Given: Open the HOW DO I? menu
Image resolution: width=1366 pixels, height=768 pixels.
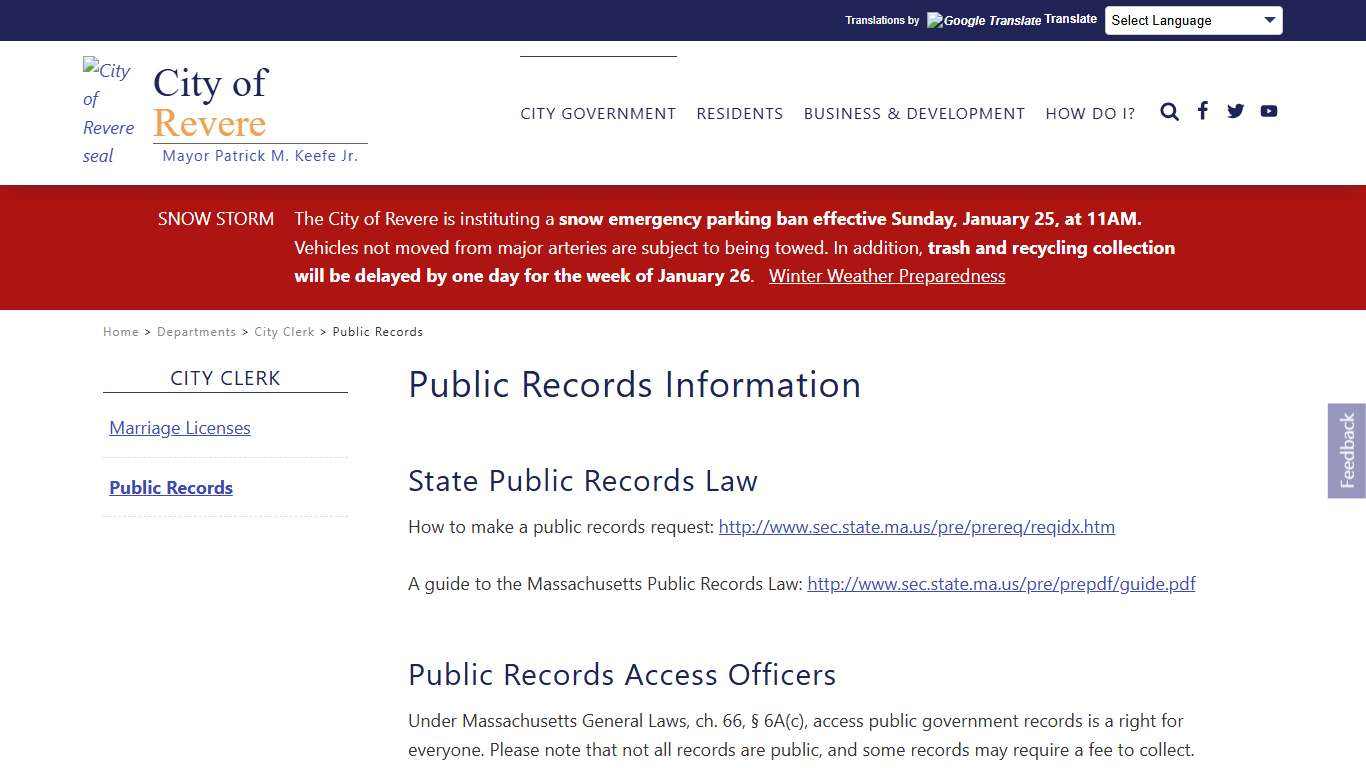Looking at the screenshot, I should (x=1090, y=113).
